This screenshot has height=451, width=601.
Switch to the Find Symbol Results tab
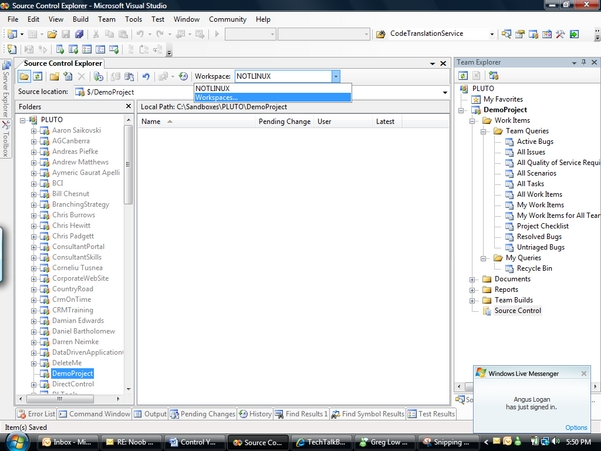point(368,414)
